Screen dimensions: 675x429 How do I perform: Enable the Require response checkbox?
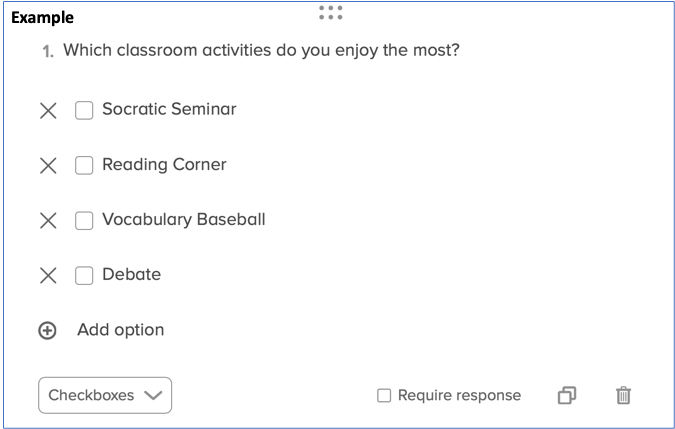click(384, 395)
